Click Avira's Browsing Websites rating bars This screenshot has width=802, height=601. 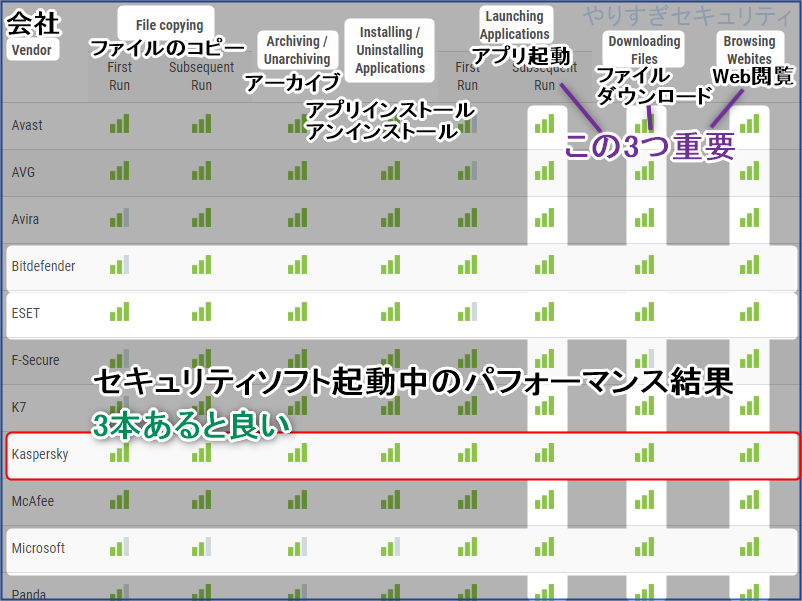(749, 218)
